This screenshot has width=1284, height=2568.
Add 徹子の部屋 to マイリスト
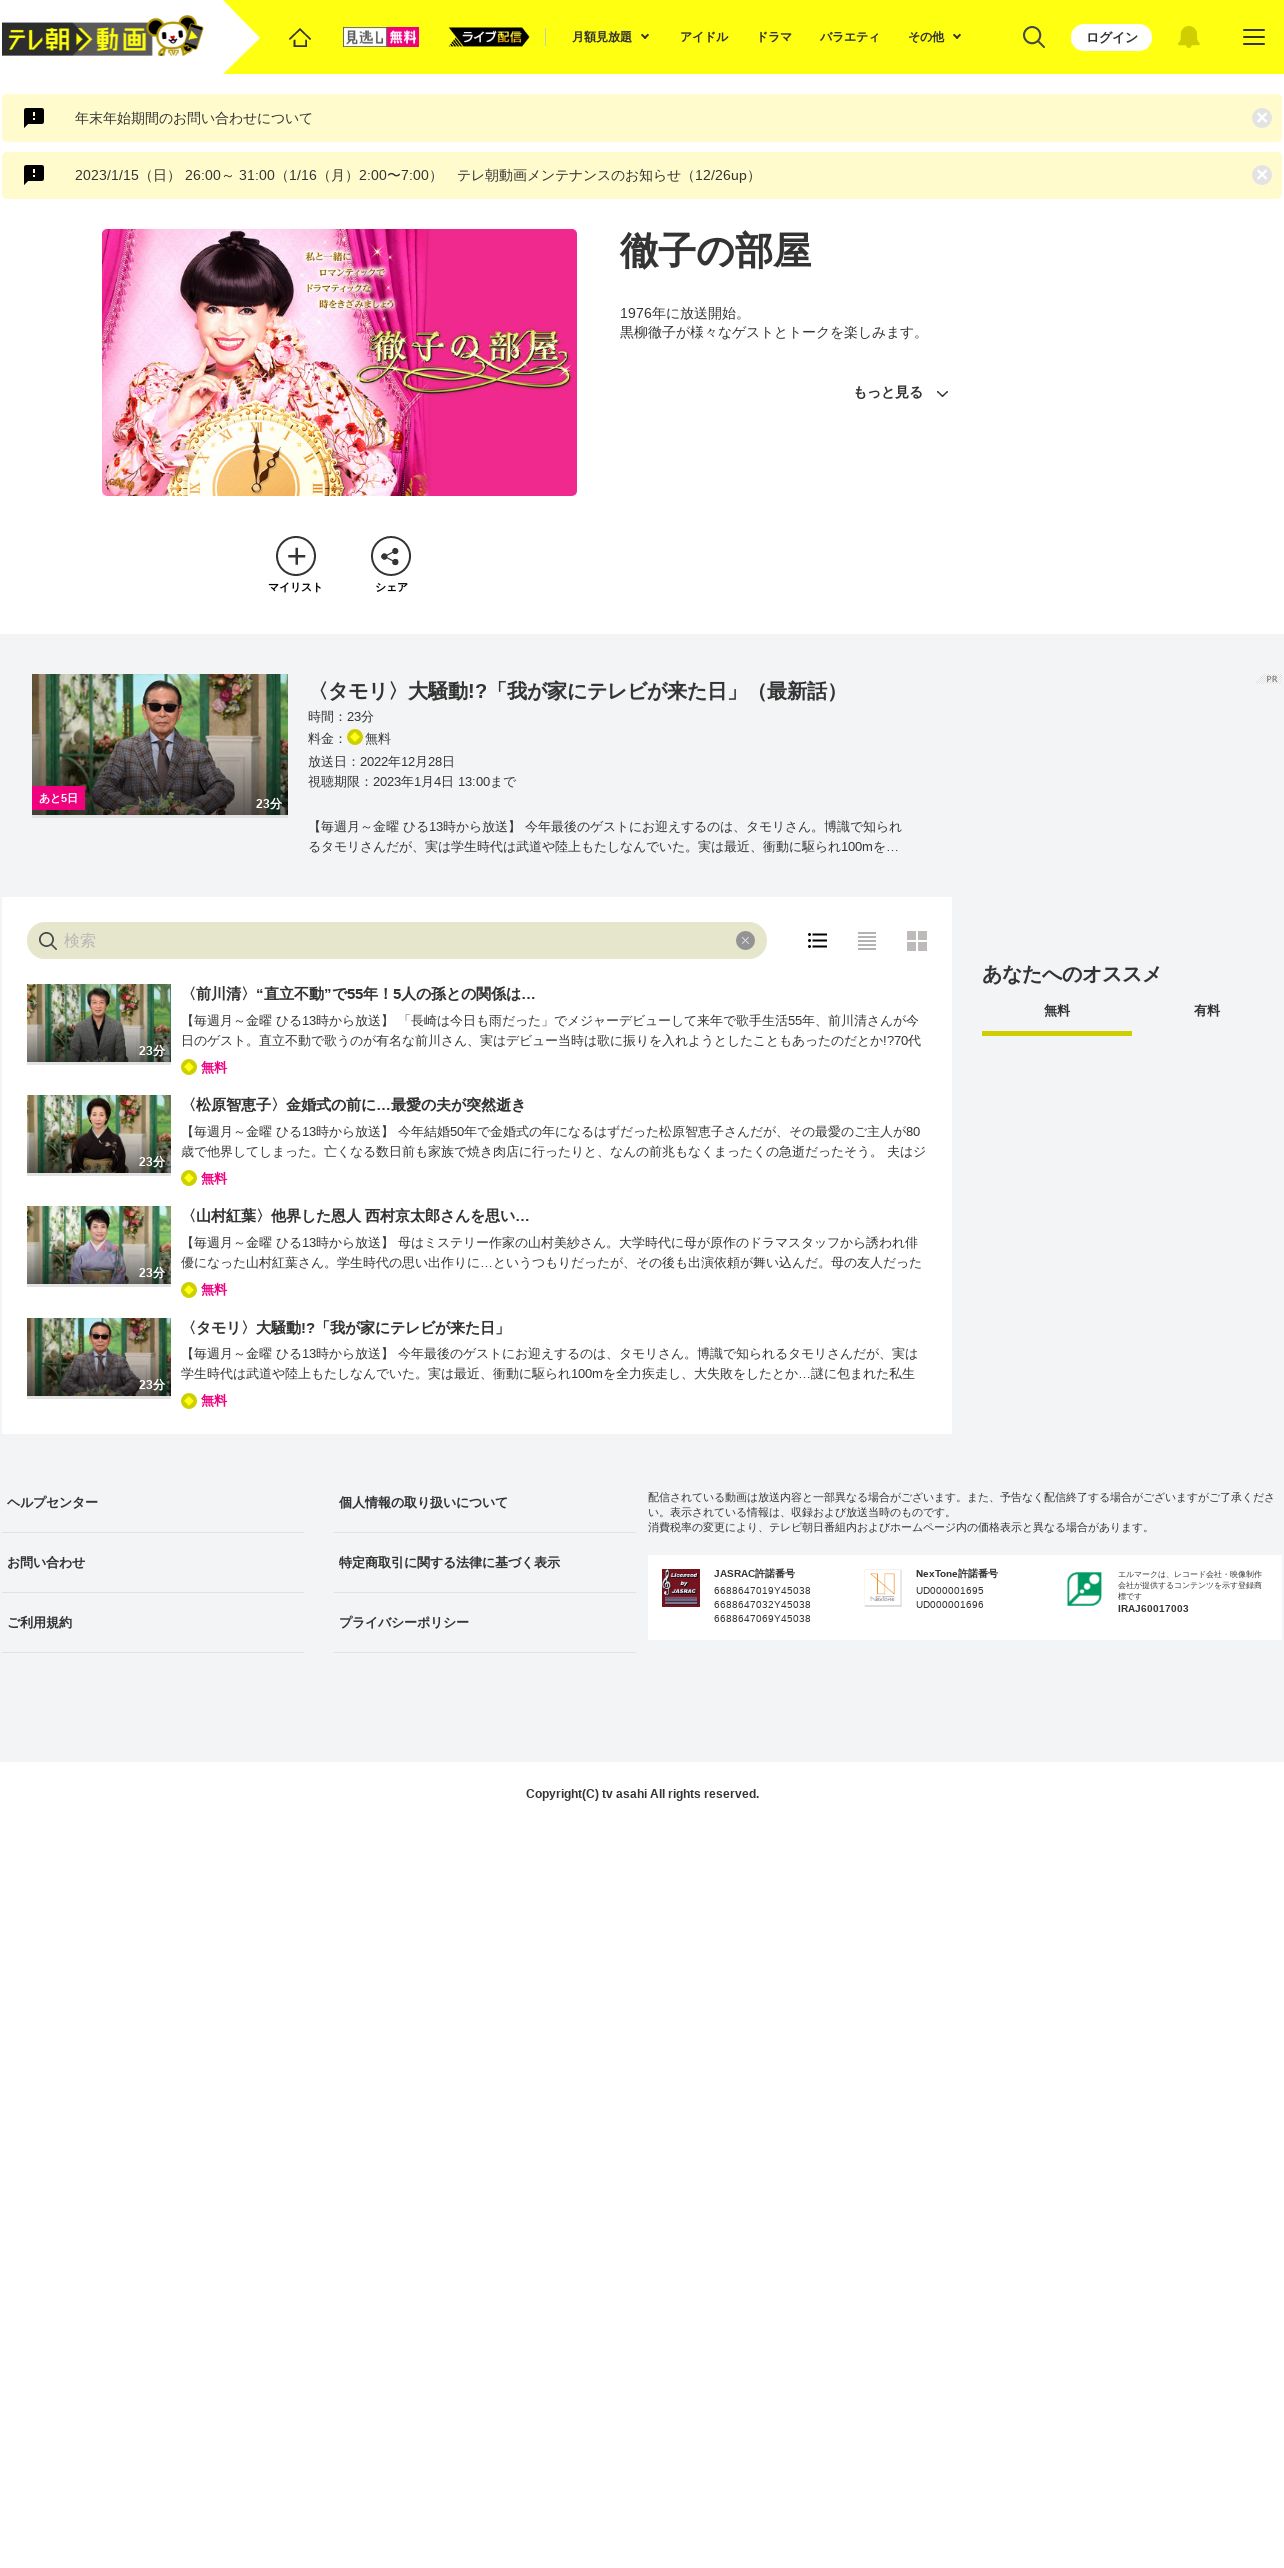coord(296,565)
